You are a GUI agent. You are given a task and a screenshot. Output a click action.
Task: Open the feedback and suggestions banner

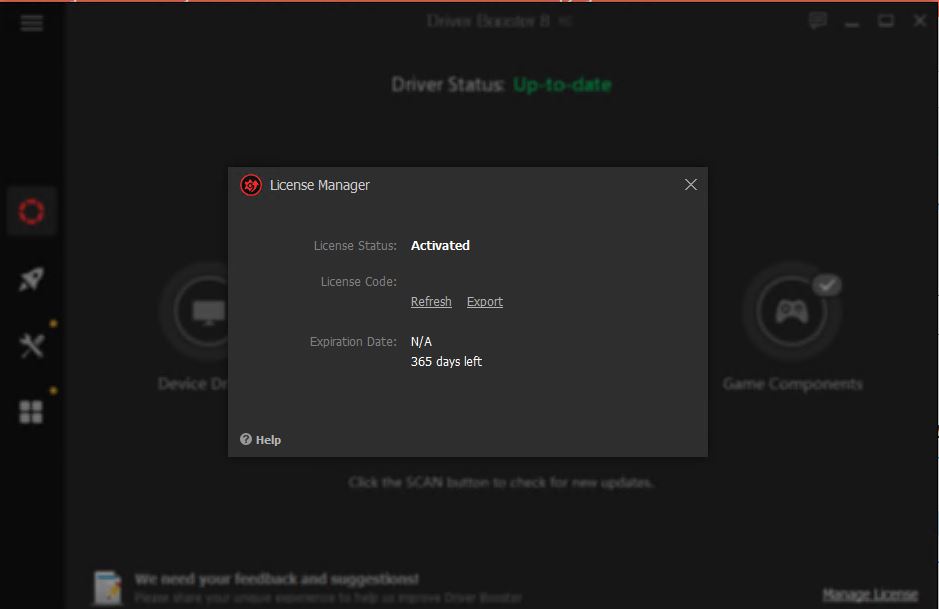click(308, 587)
